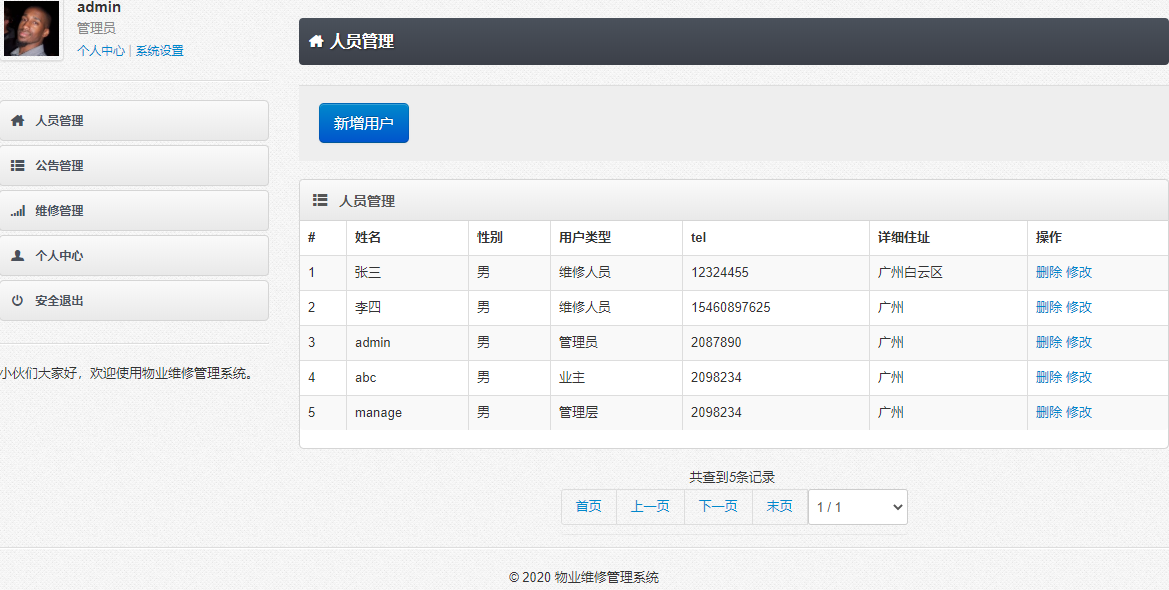Open the 系统设置 link under admin

[x=160, y=51]
